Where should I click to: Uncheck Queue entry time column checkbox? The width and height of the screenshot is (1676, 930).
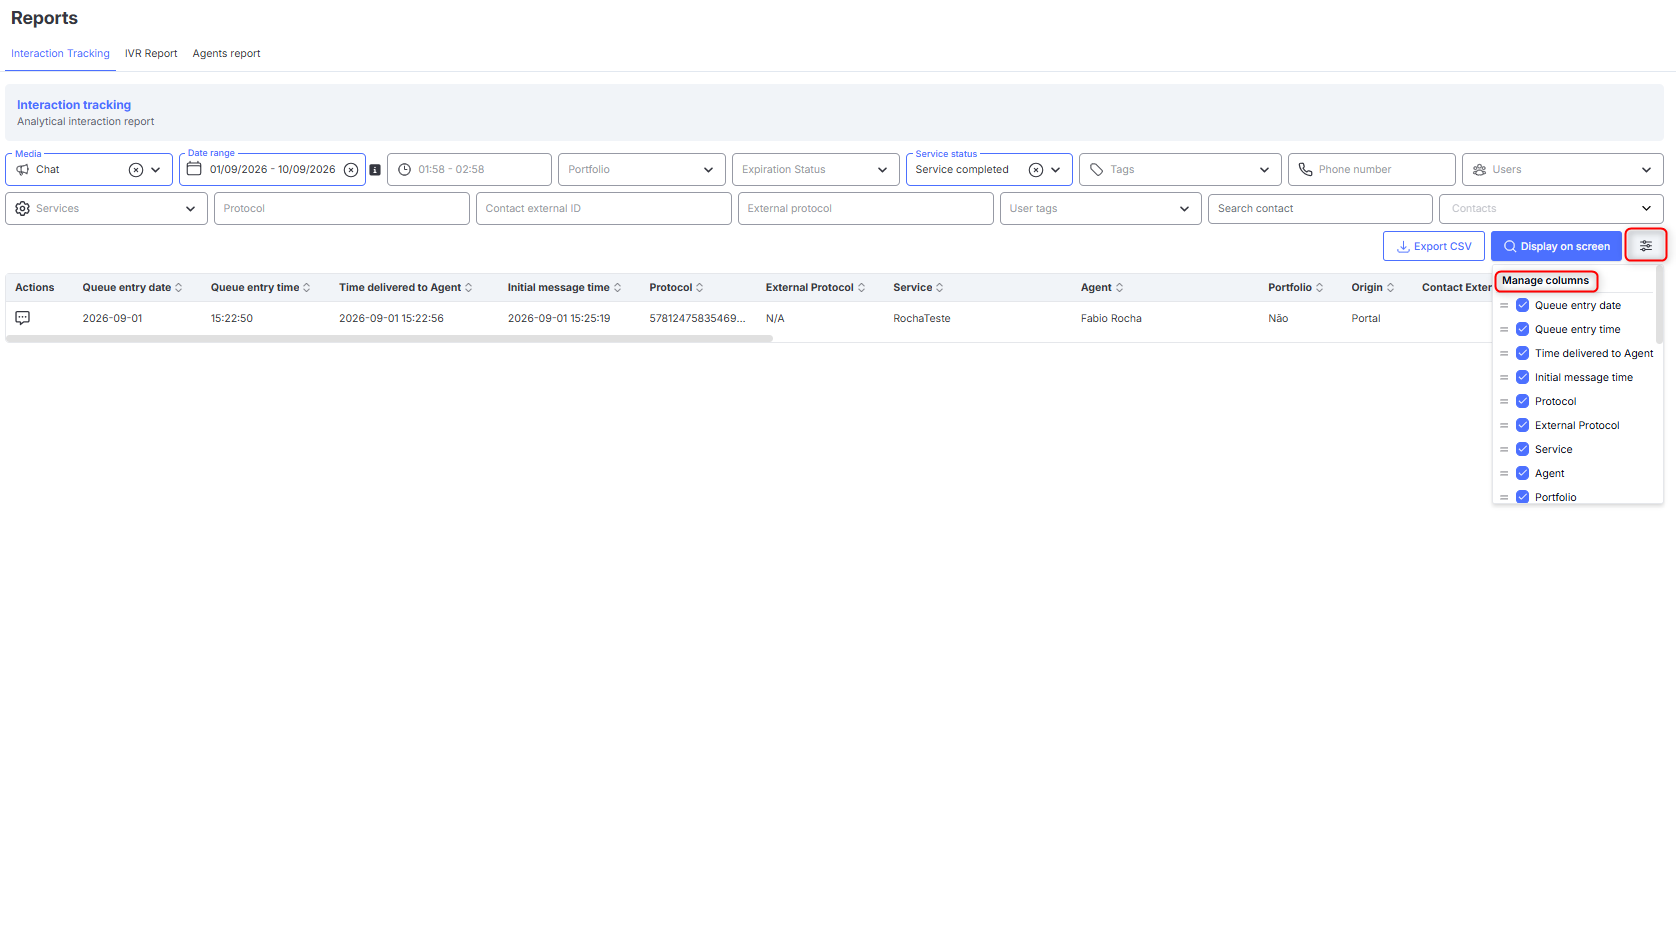(1522, 330)
